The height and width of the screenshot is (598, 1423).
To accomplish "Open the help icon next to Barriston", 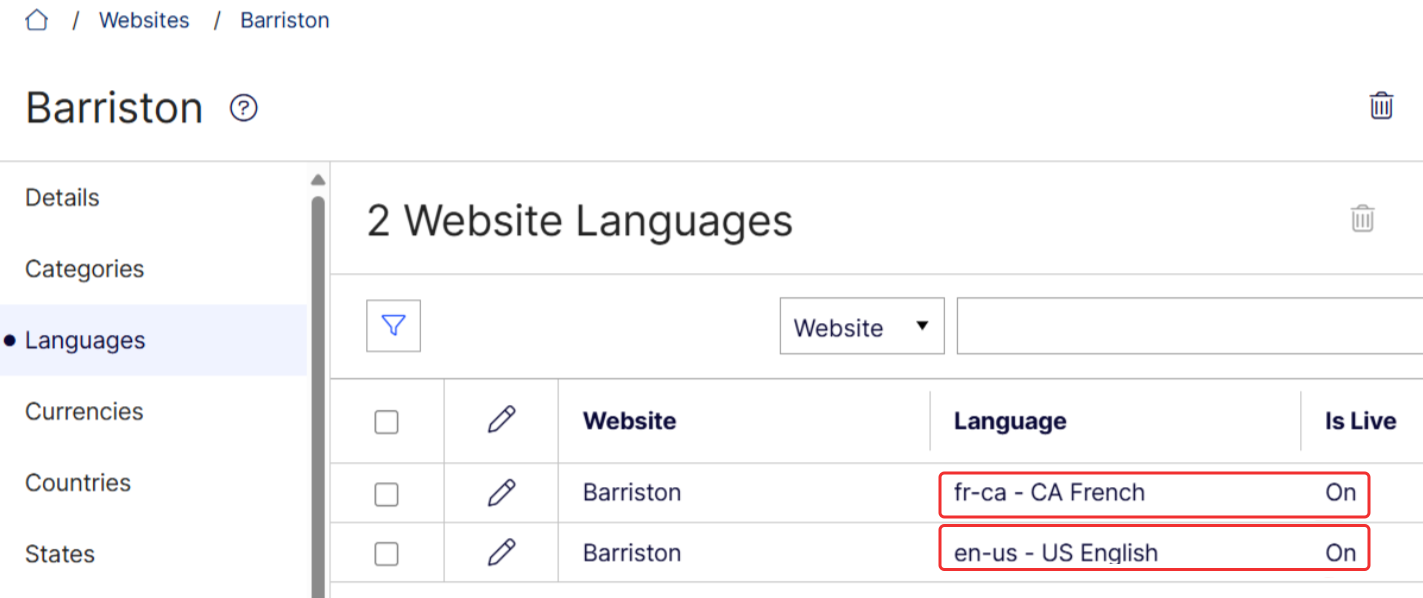I will tap(242, 108).
